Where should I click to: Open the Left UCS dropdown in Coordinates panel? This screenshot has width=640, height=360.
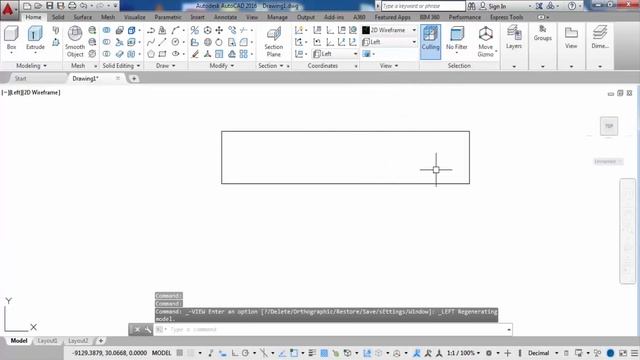coord(335,54)
